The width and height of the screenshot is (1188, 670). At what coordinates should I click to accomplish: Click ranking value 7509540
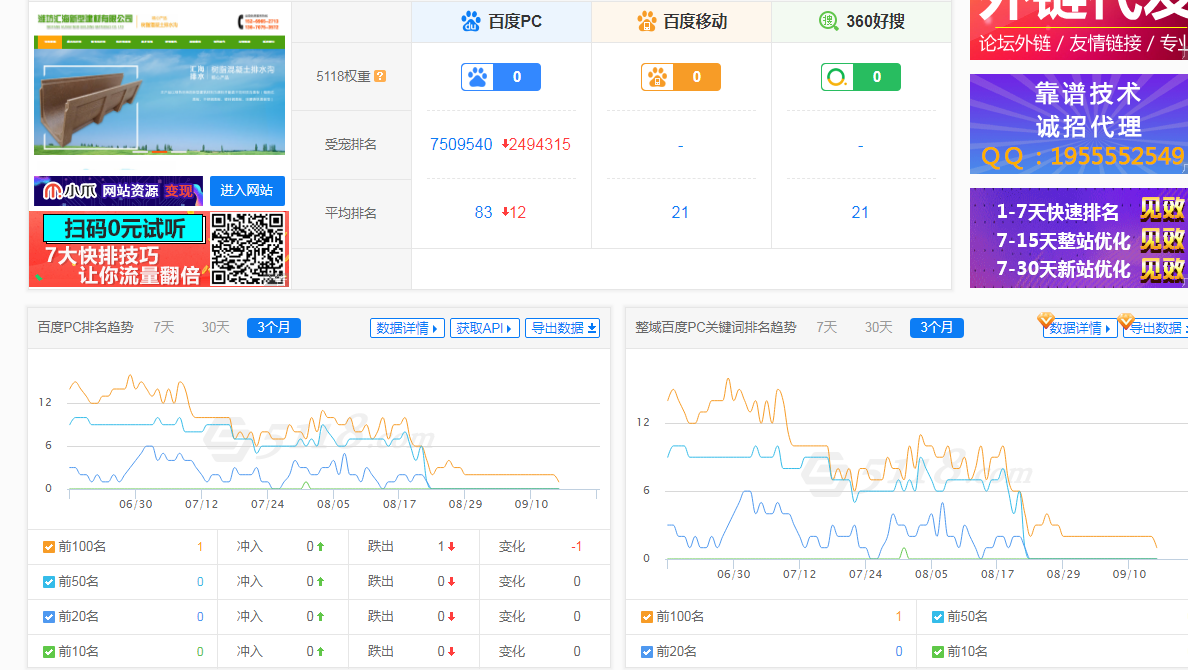pyautogui.click(x=461, y=144)
